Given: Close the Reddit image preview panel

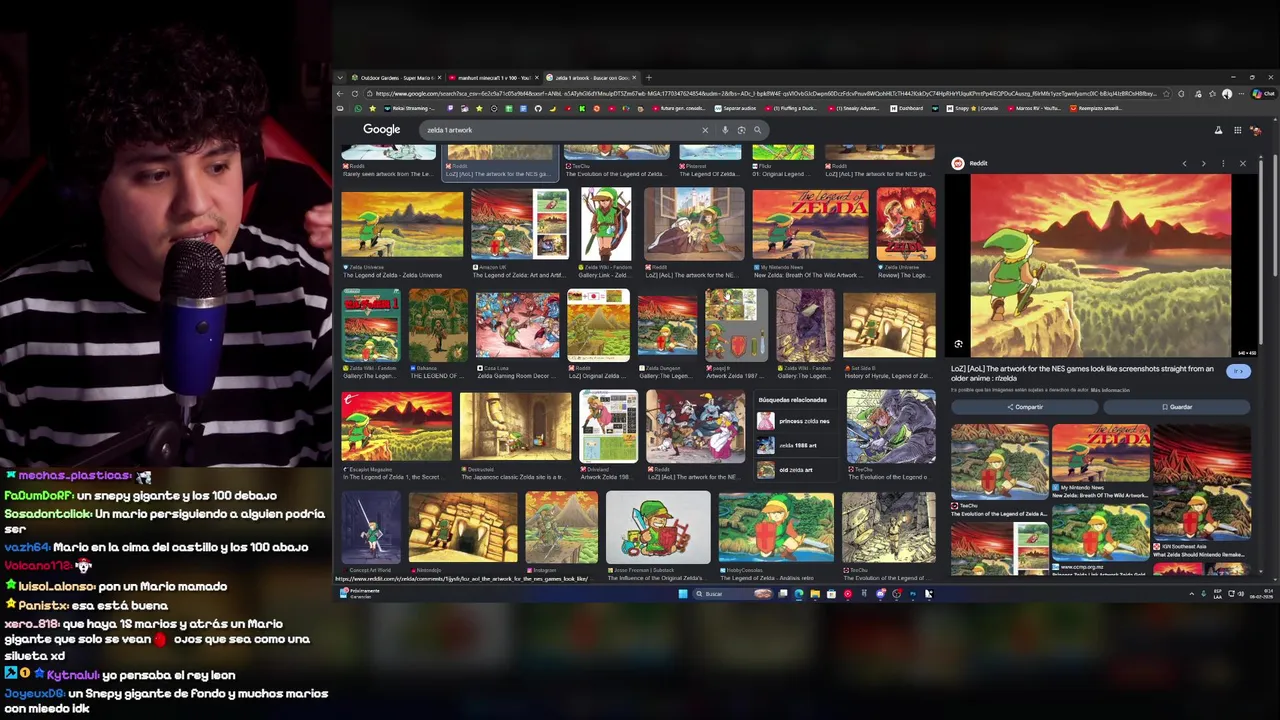Looking at the screenshot, I should (1243, 163).
